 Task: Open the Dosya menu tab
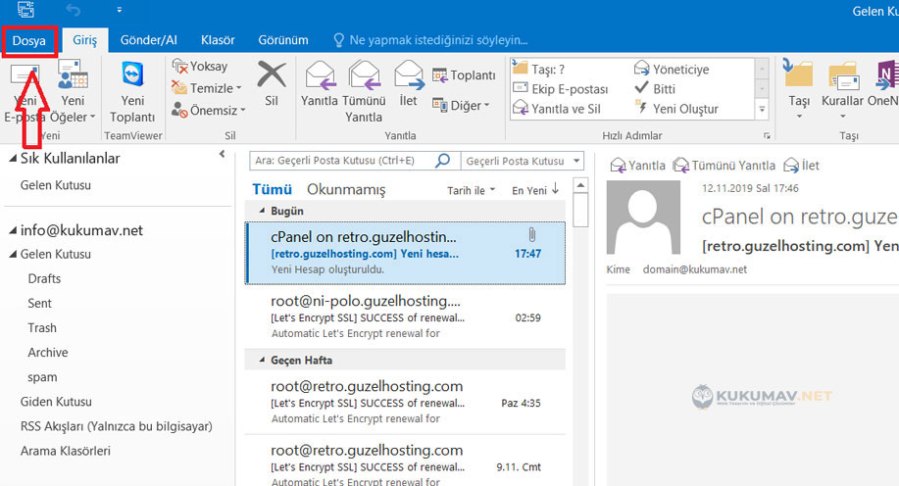[x=28, y=40]
